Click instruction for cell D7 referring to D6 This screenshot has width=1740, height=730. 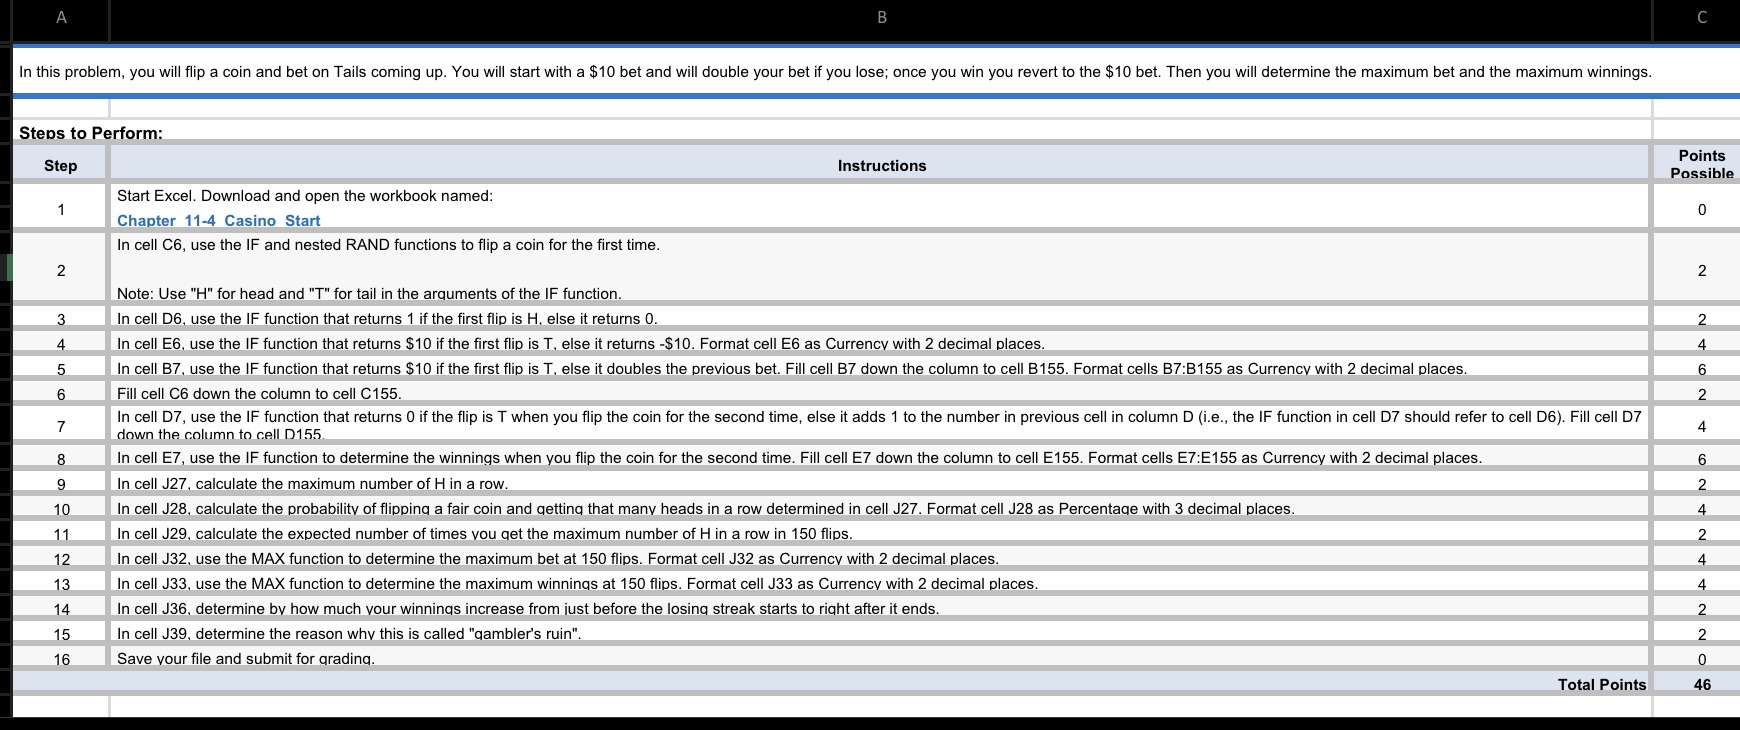point(881,425)
